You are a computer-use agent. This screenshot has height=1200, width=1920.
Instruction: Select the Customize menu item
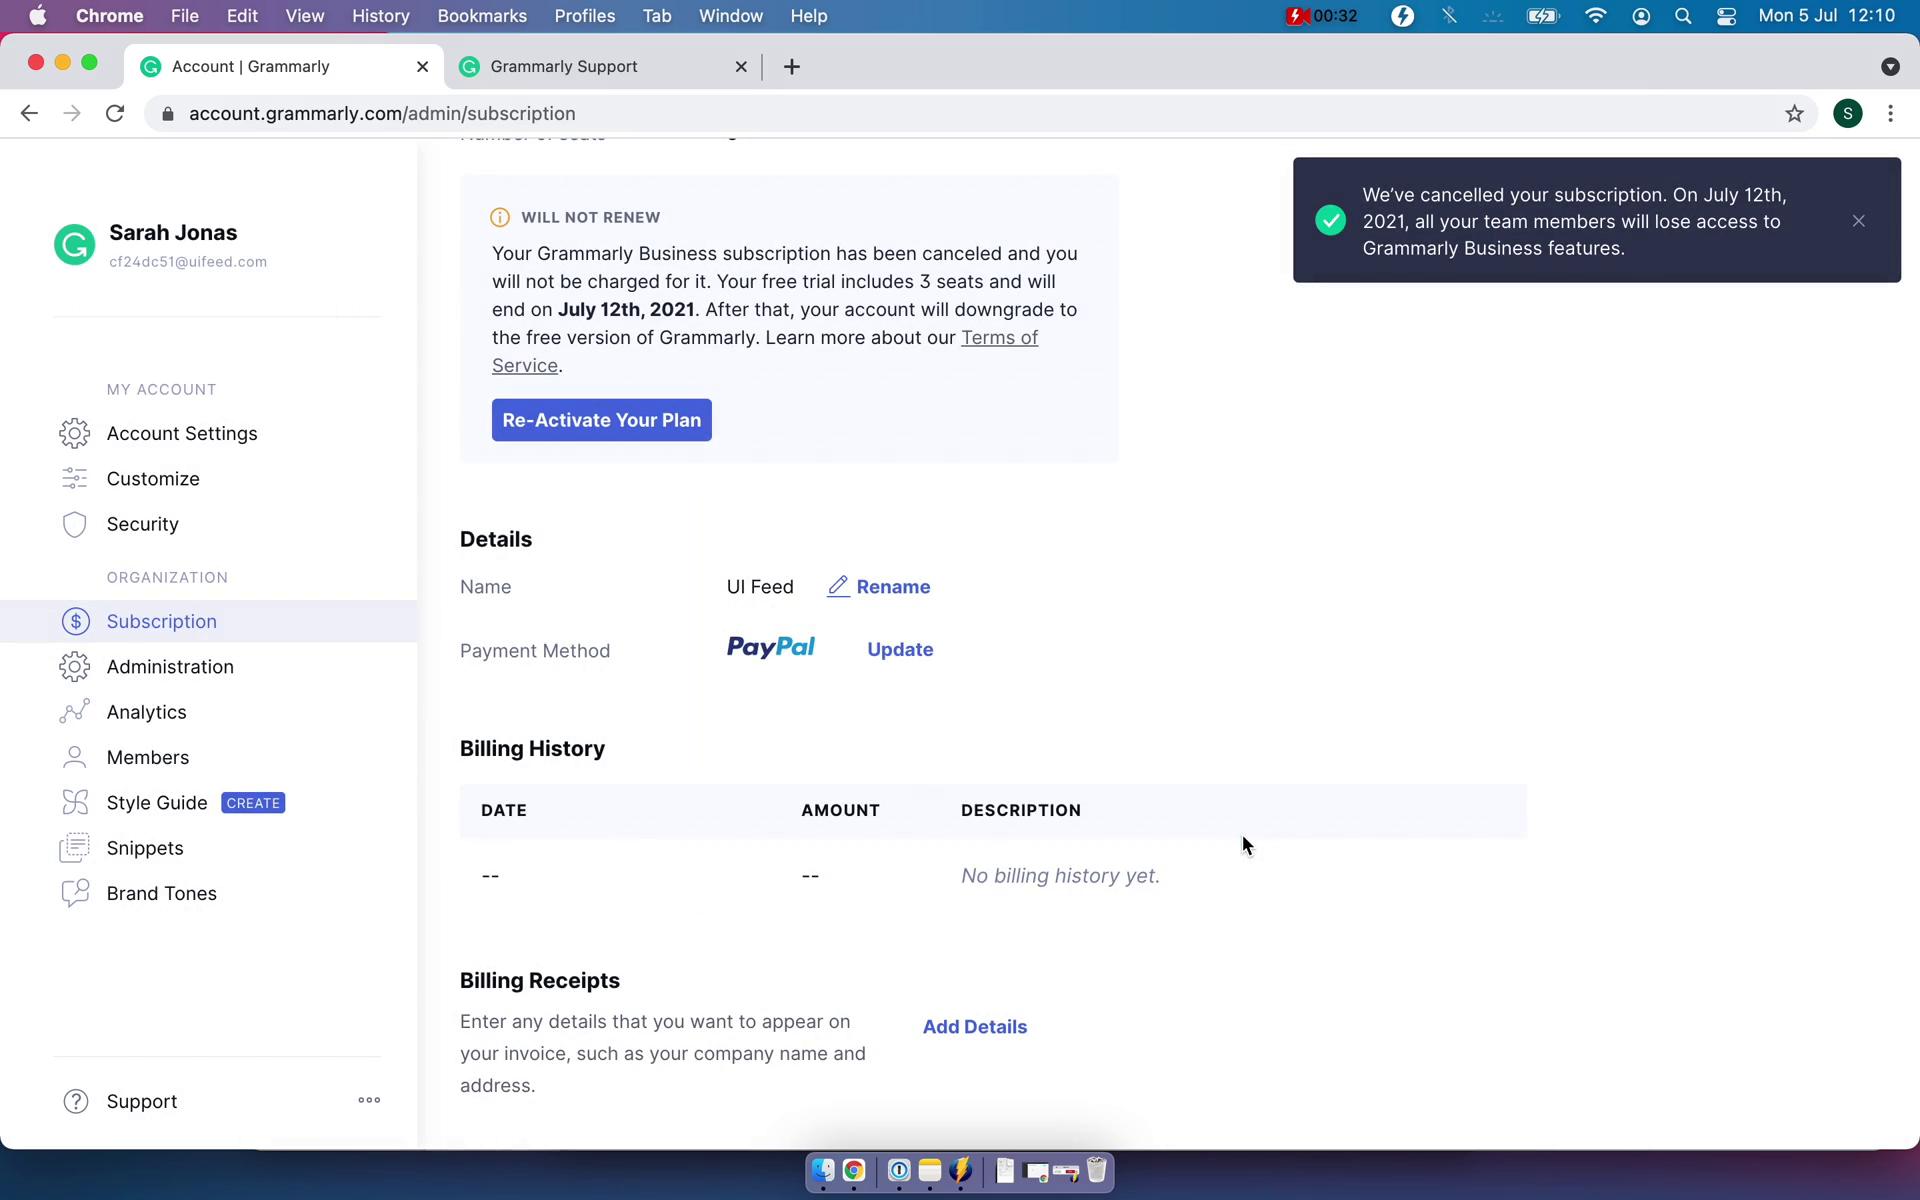(x=152, y=477)
